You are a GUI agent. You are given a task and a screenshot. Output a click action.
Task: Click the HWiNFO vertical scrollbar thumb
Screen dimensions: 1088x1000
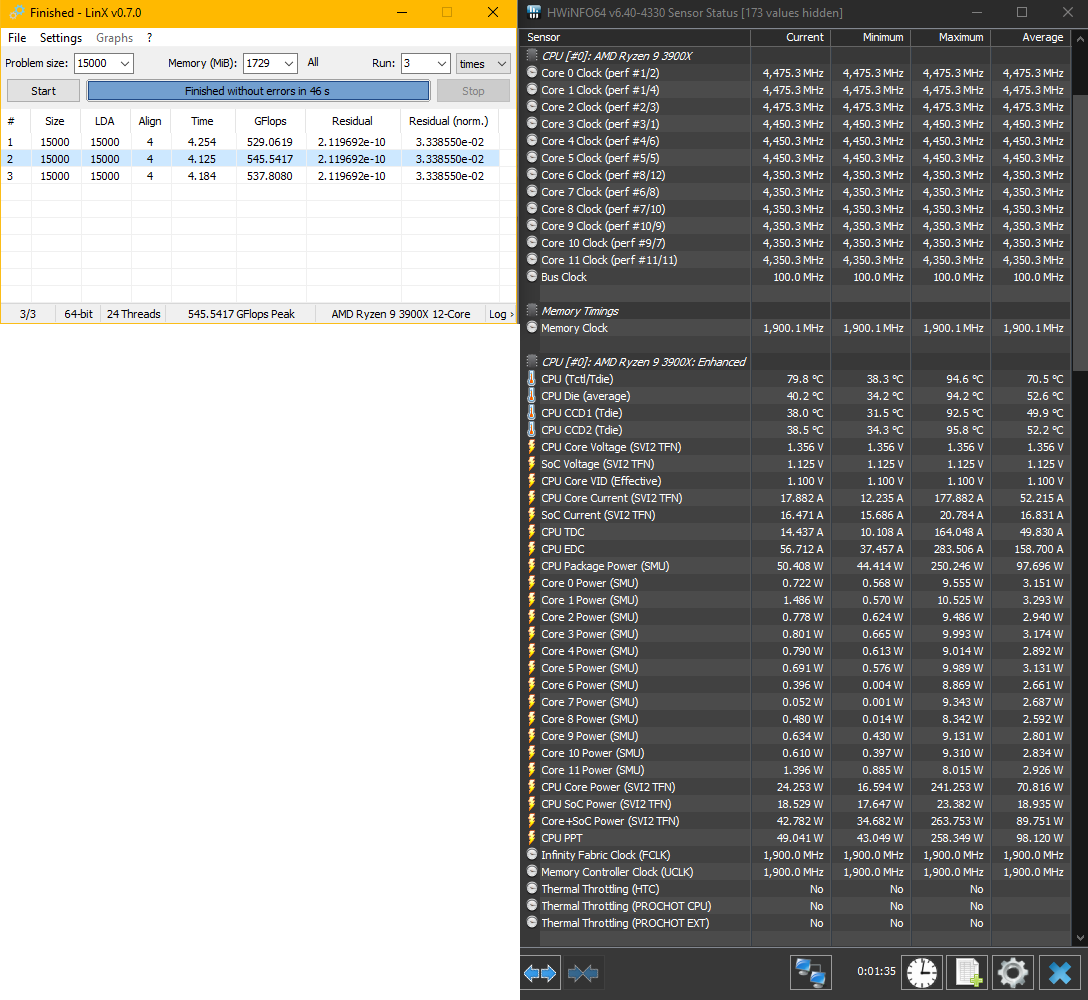(x=1080, y=233)
